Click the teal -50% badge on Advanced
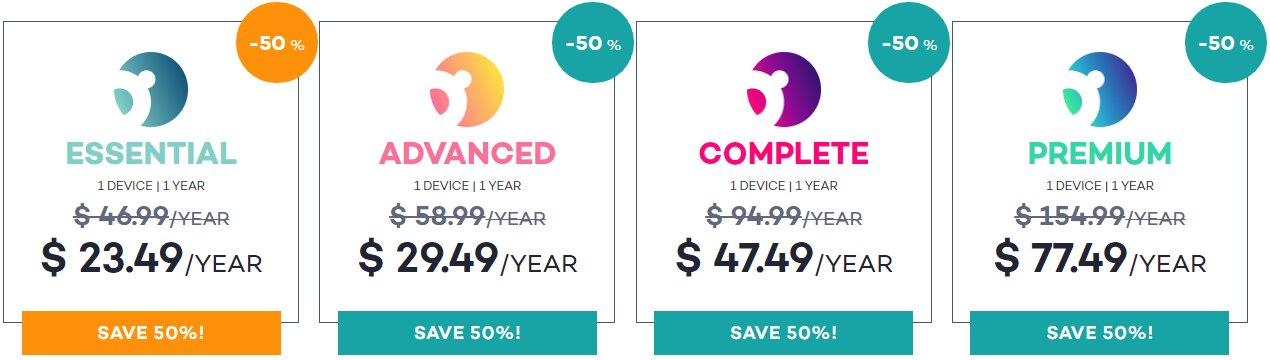Screen dimensions: 1270x360 [593, 44]
